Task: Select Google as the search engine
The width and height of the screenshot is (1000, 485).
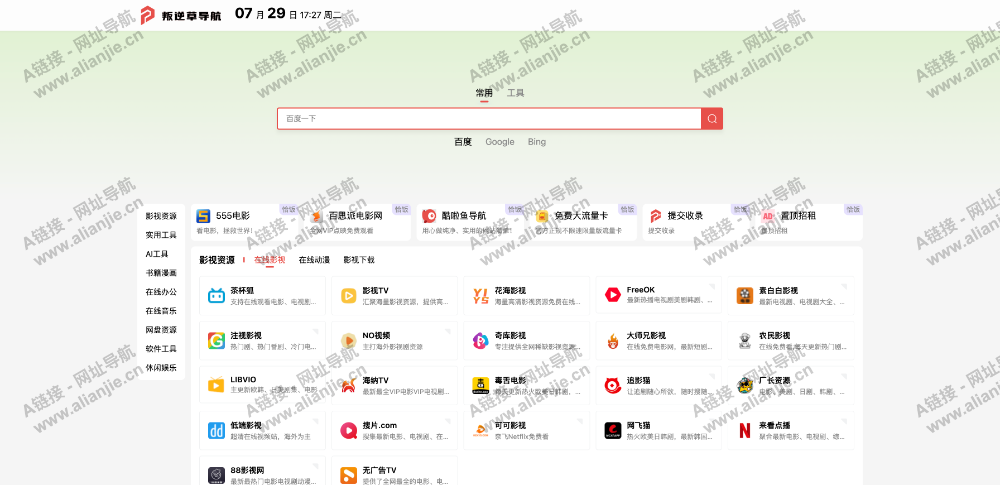Action: pos(499,142)
